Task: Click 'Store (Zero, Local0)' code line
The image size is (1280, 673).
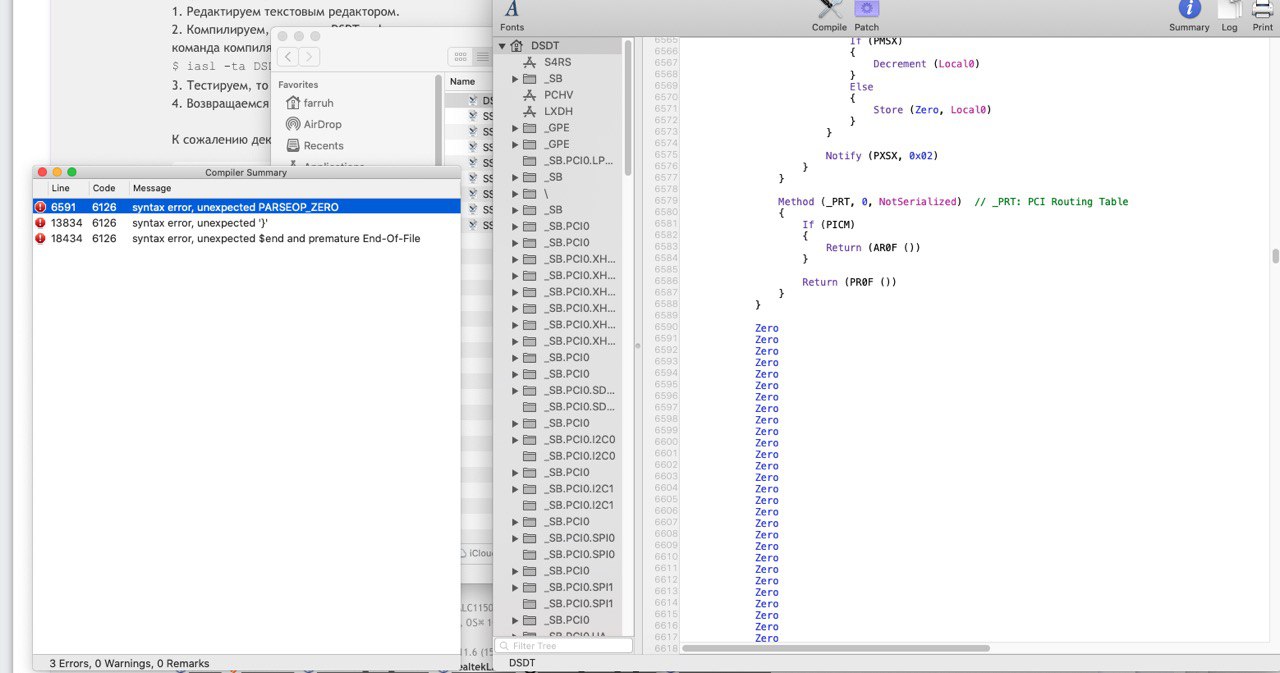Action: point(932,109)
